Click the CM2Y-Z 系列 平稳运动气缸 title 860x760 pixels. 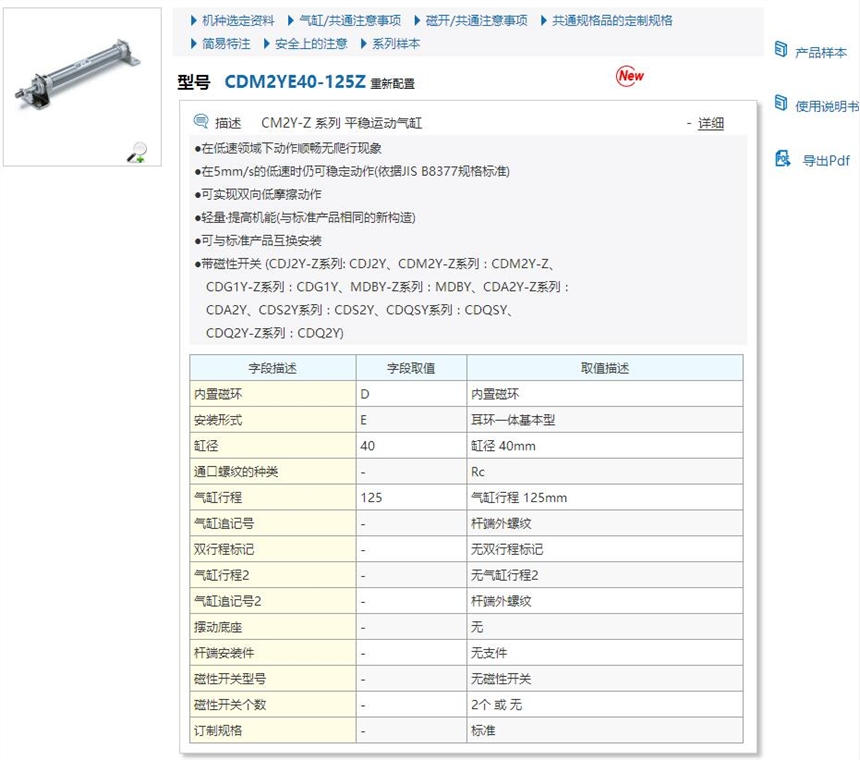[x=341, y=123]
